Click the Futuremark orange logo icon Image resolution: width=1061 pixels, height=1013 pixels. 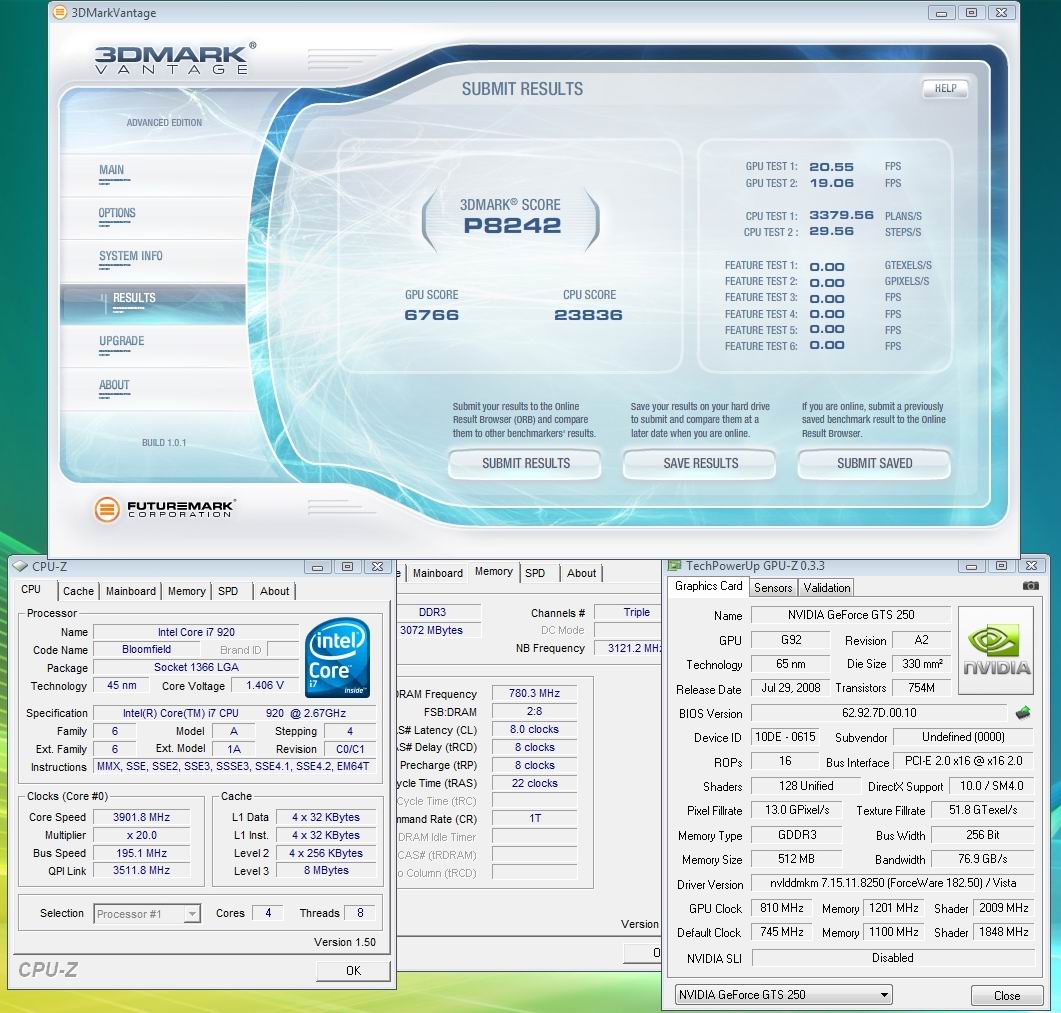[106, 510]
